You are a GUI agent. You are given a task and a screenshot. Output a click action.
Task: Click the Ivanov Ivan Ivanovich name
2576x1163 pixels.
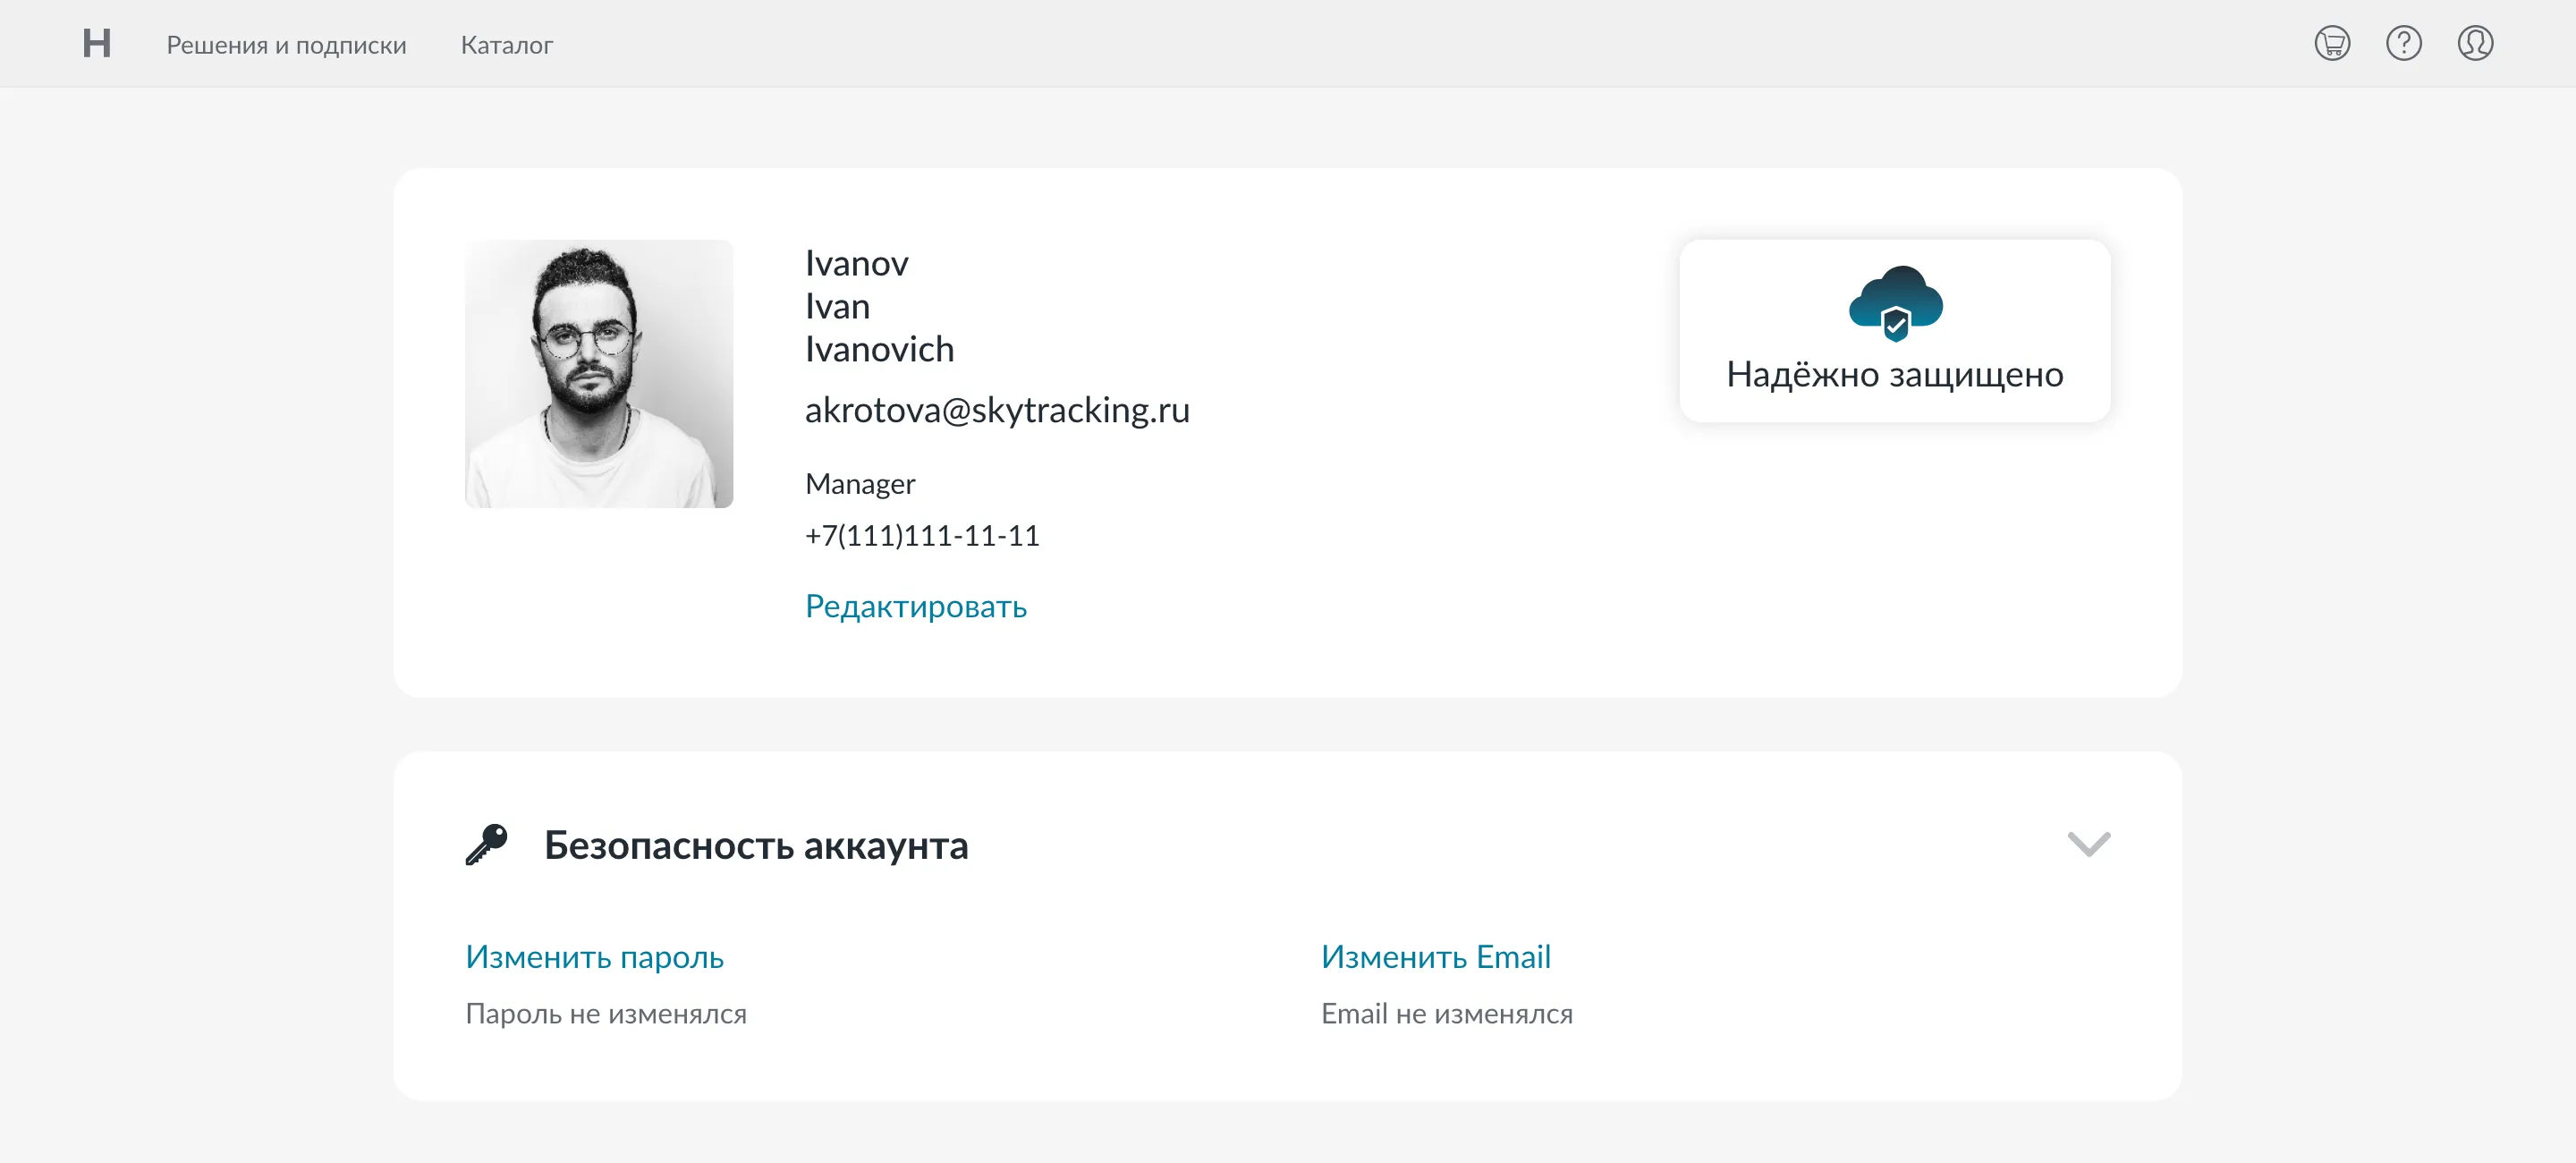pos(878,306)
